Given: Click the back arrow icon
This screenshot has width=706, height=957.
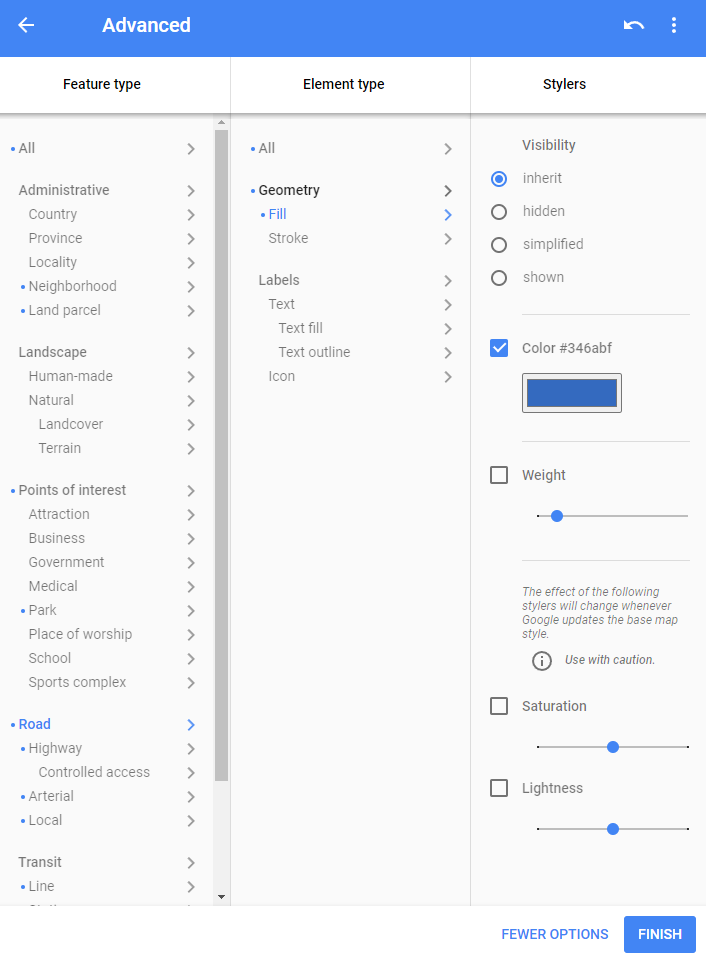Looking at the screenshot, I should (x=26, y=25).
